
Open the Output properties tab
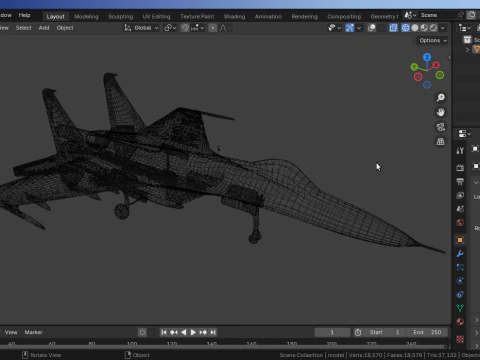pyautogui.click(x=460, y=181)
